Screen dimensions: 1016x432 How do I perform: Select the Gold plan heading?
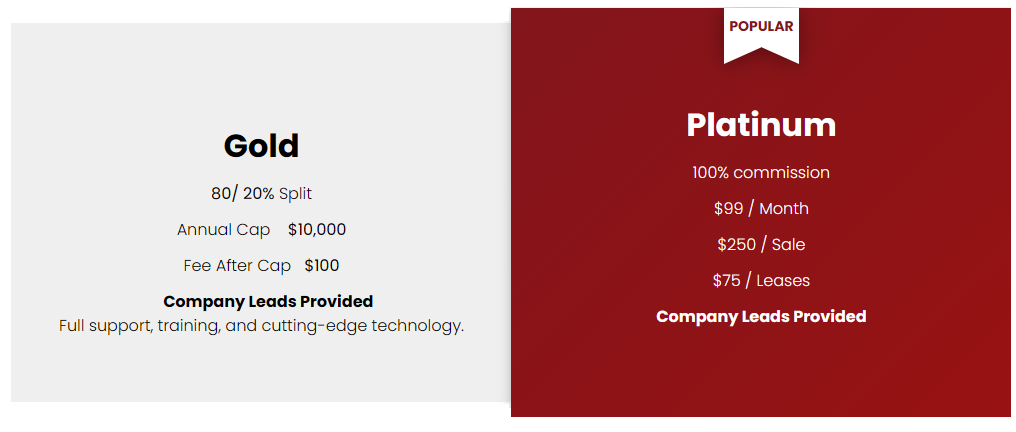261,146
